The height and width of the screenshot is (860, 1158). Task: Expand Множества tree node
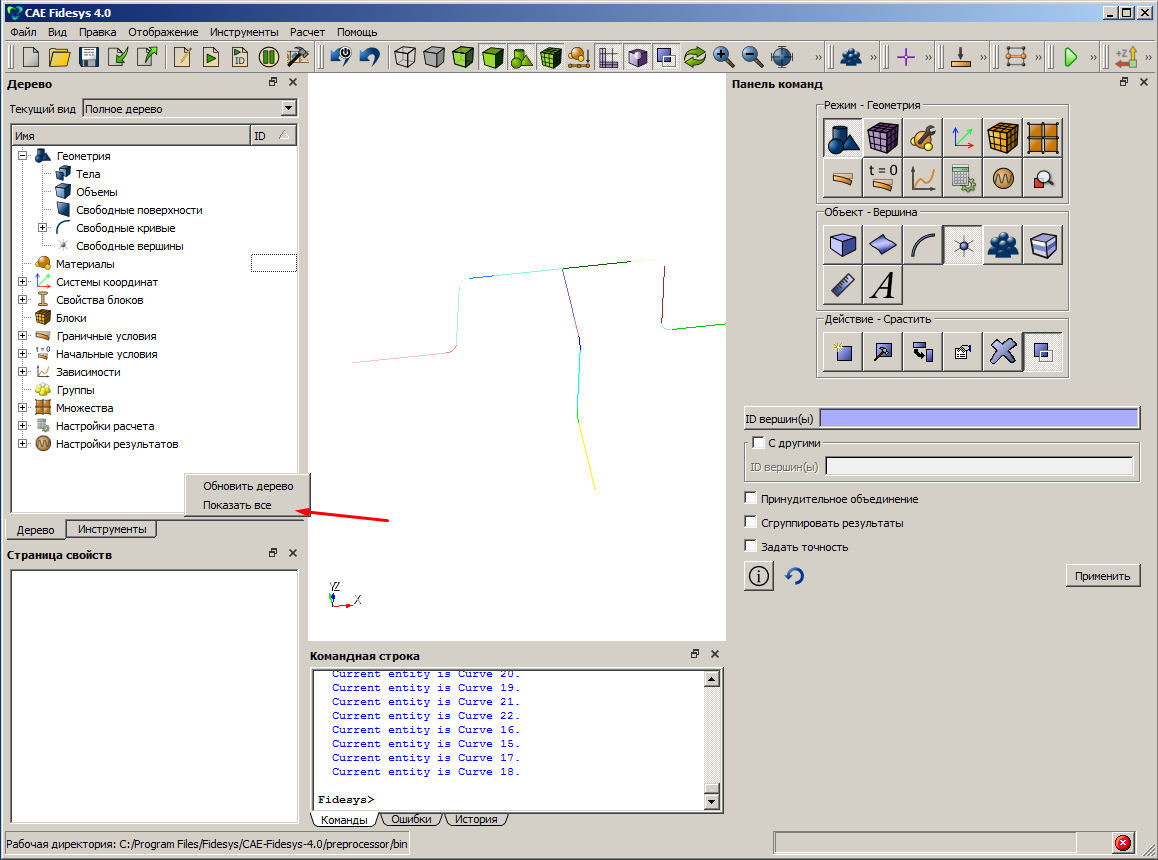pos(23,407)
